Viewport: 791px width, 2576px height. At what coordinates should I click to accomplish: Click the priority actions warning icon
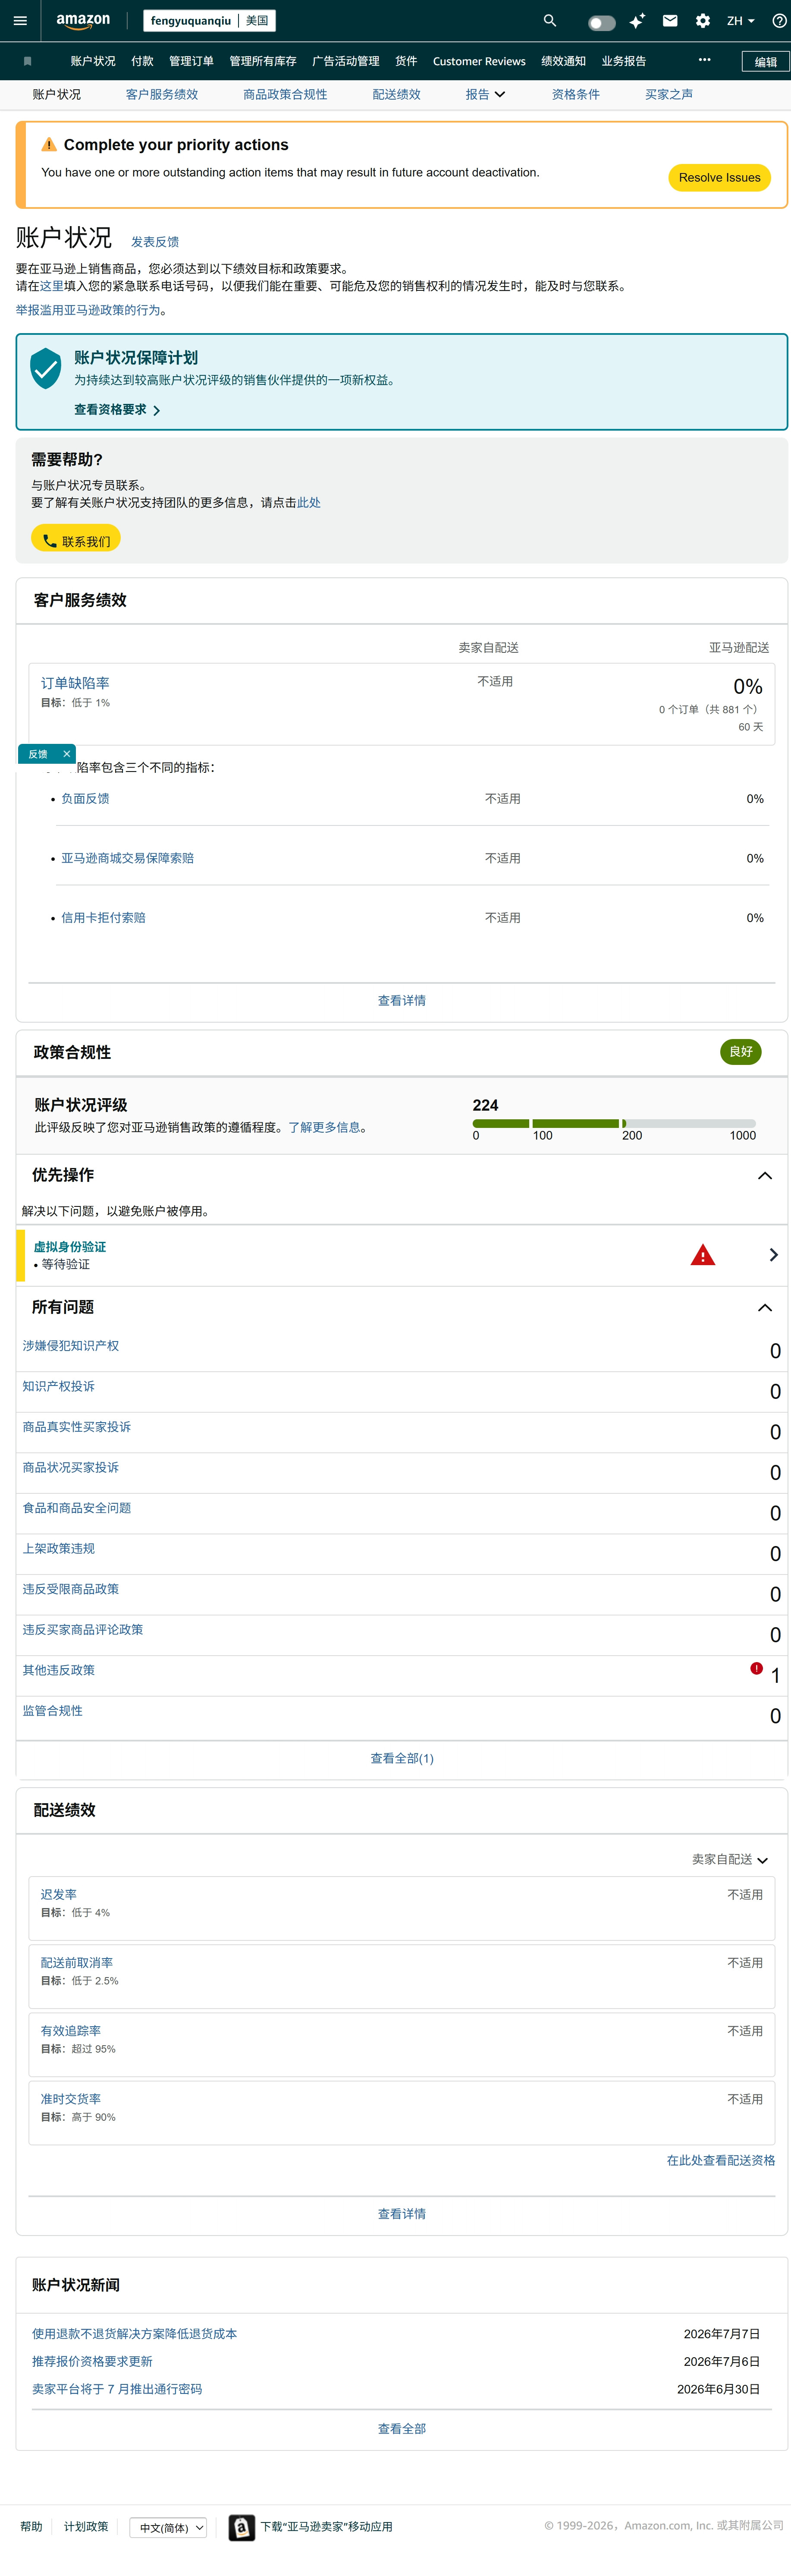(x=49, y=145)
